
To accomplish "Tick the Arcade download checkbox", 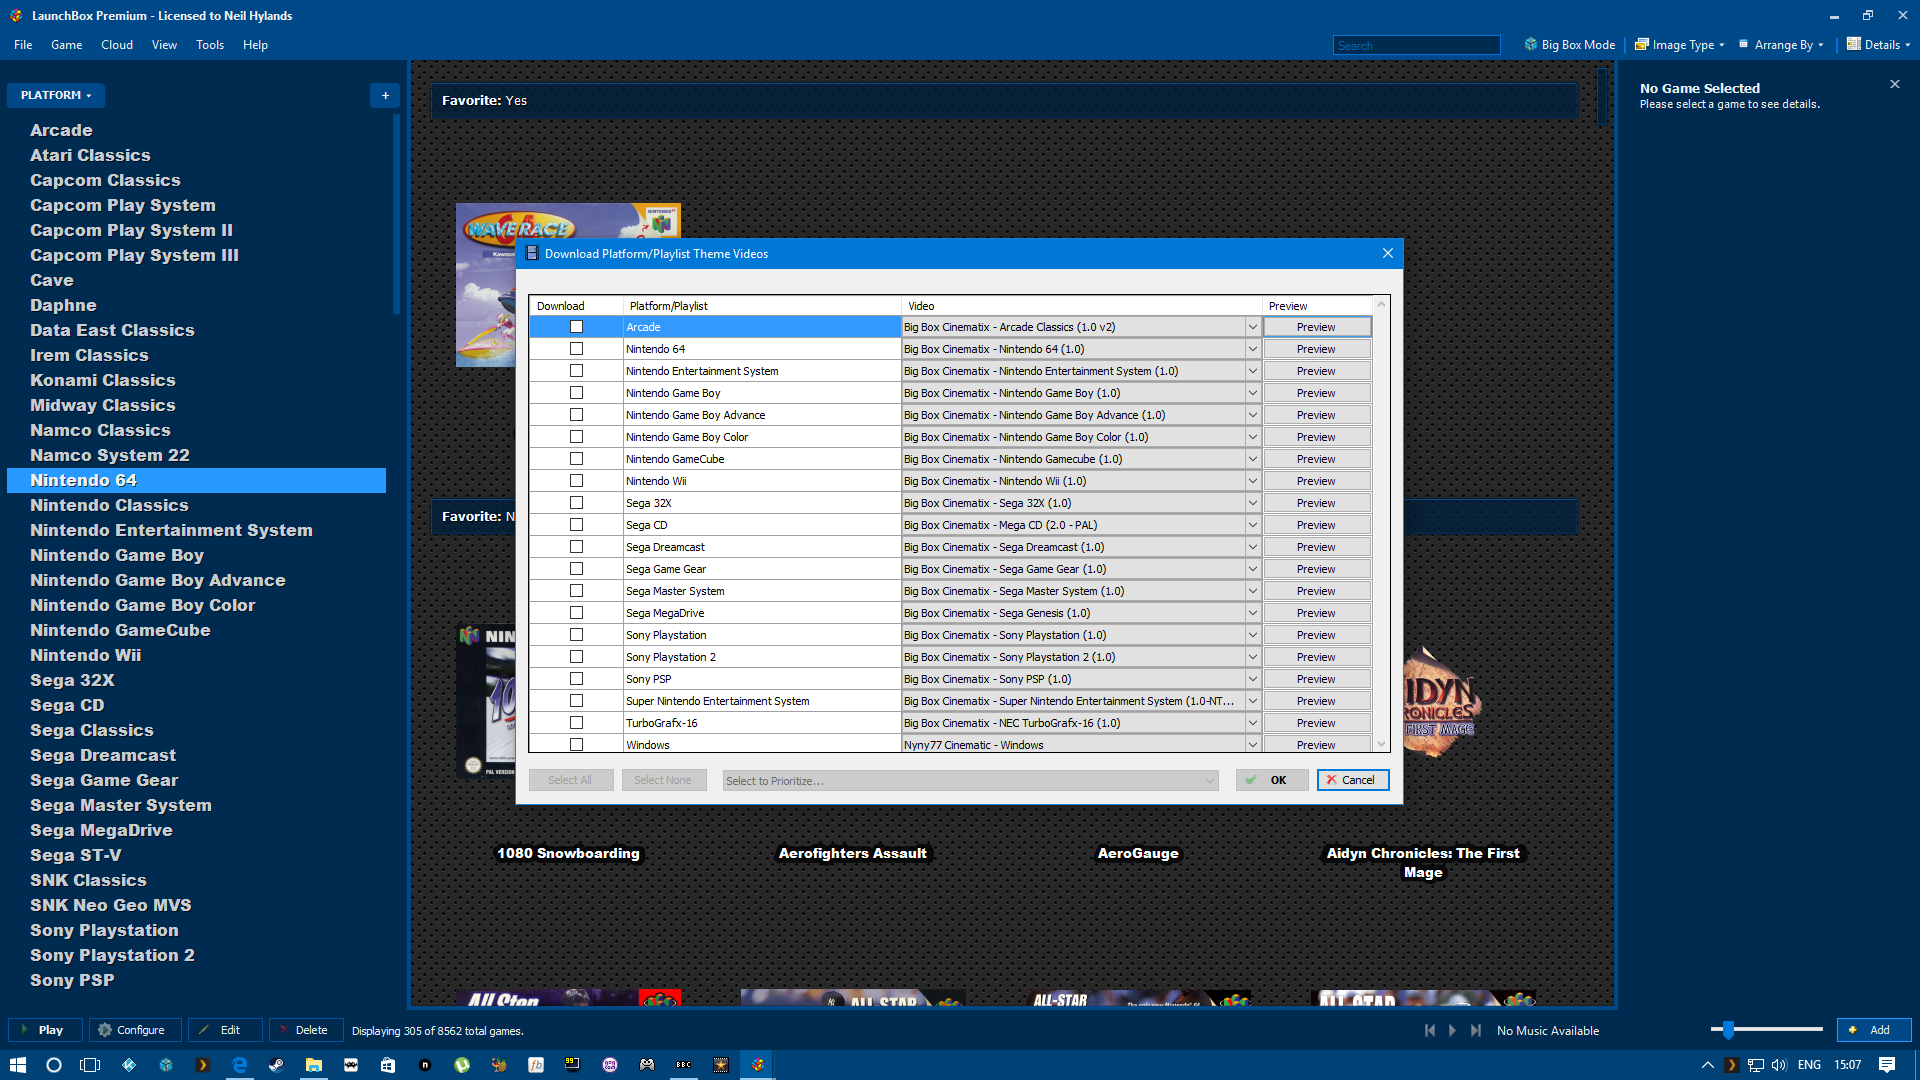I will (x=576, y=327).
